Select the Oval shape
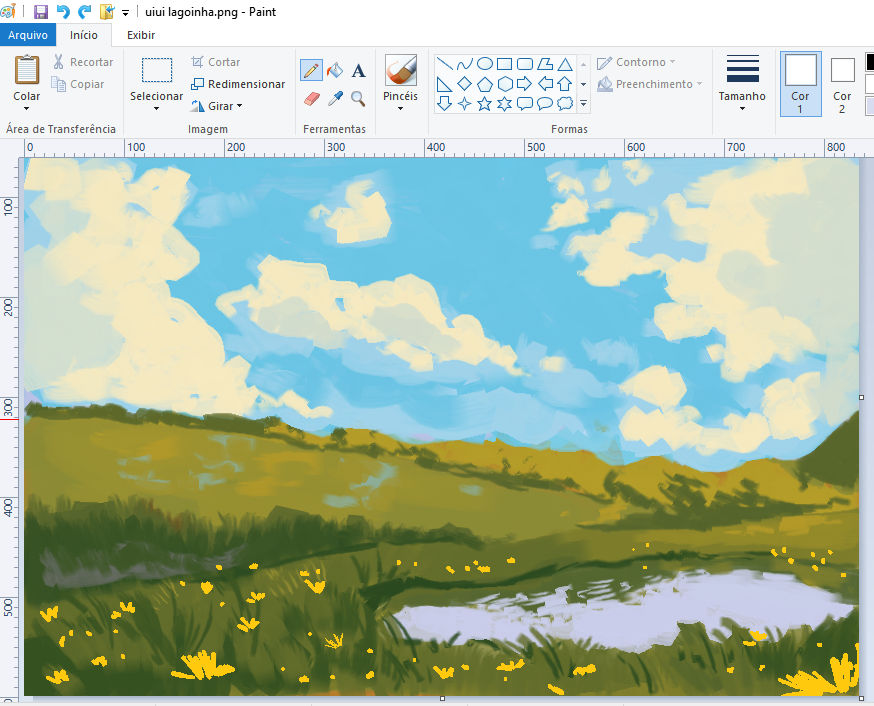The width and height of the screenshot is (874, 706). coord(486,64)
